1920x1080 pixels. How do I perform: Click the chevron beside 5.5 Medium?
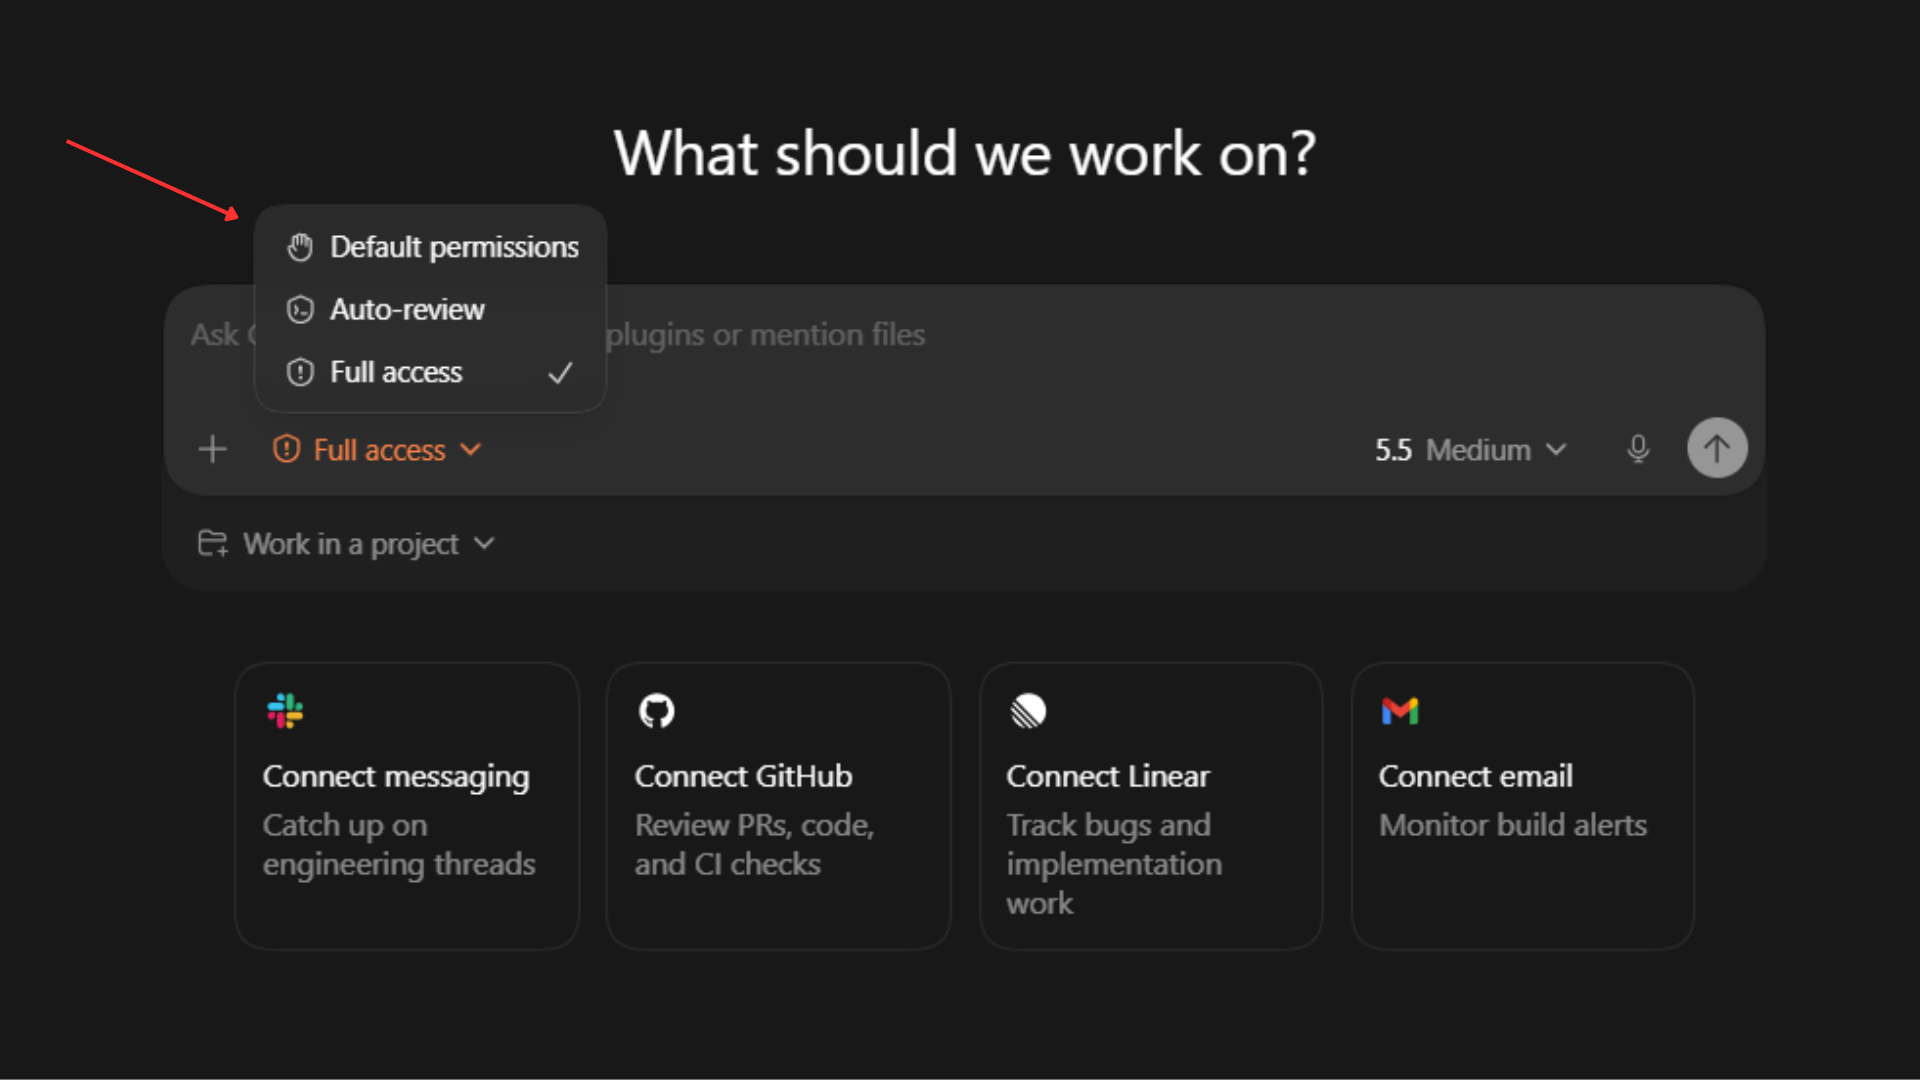1556,449
